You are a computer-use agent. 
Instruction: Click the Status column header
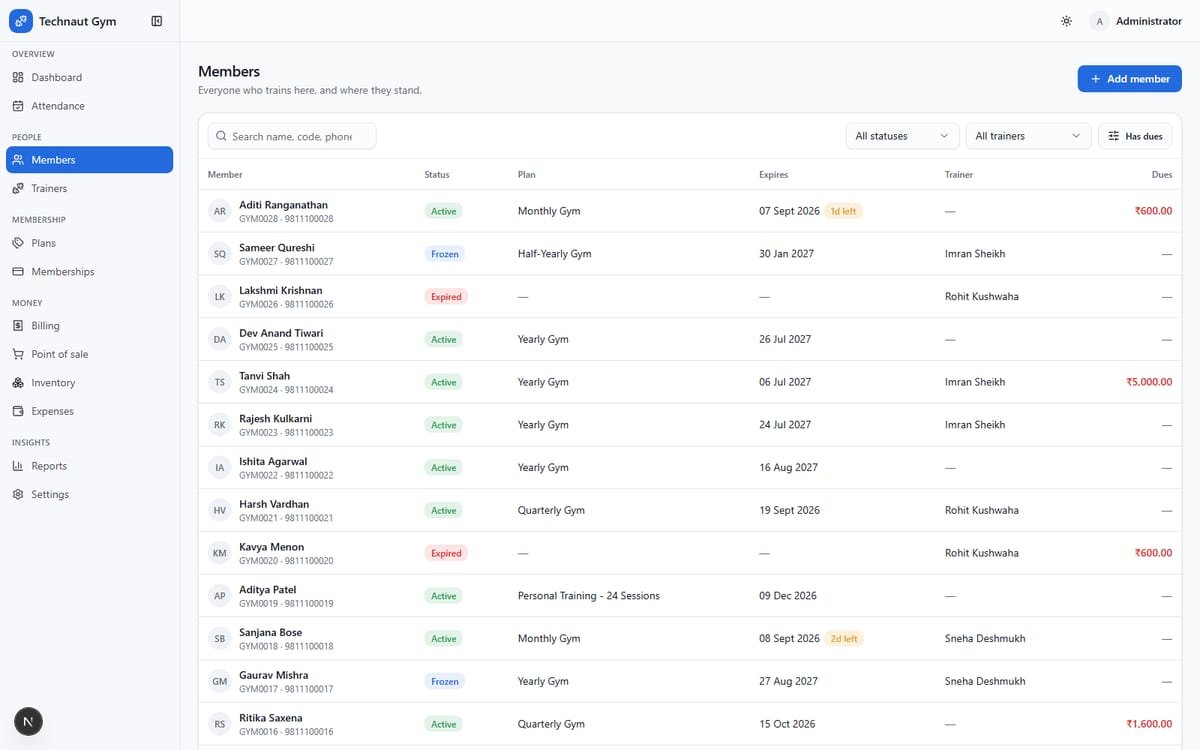437,175
